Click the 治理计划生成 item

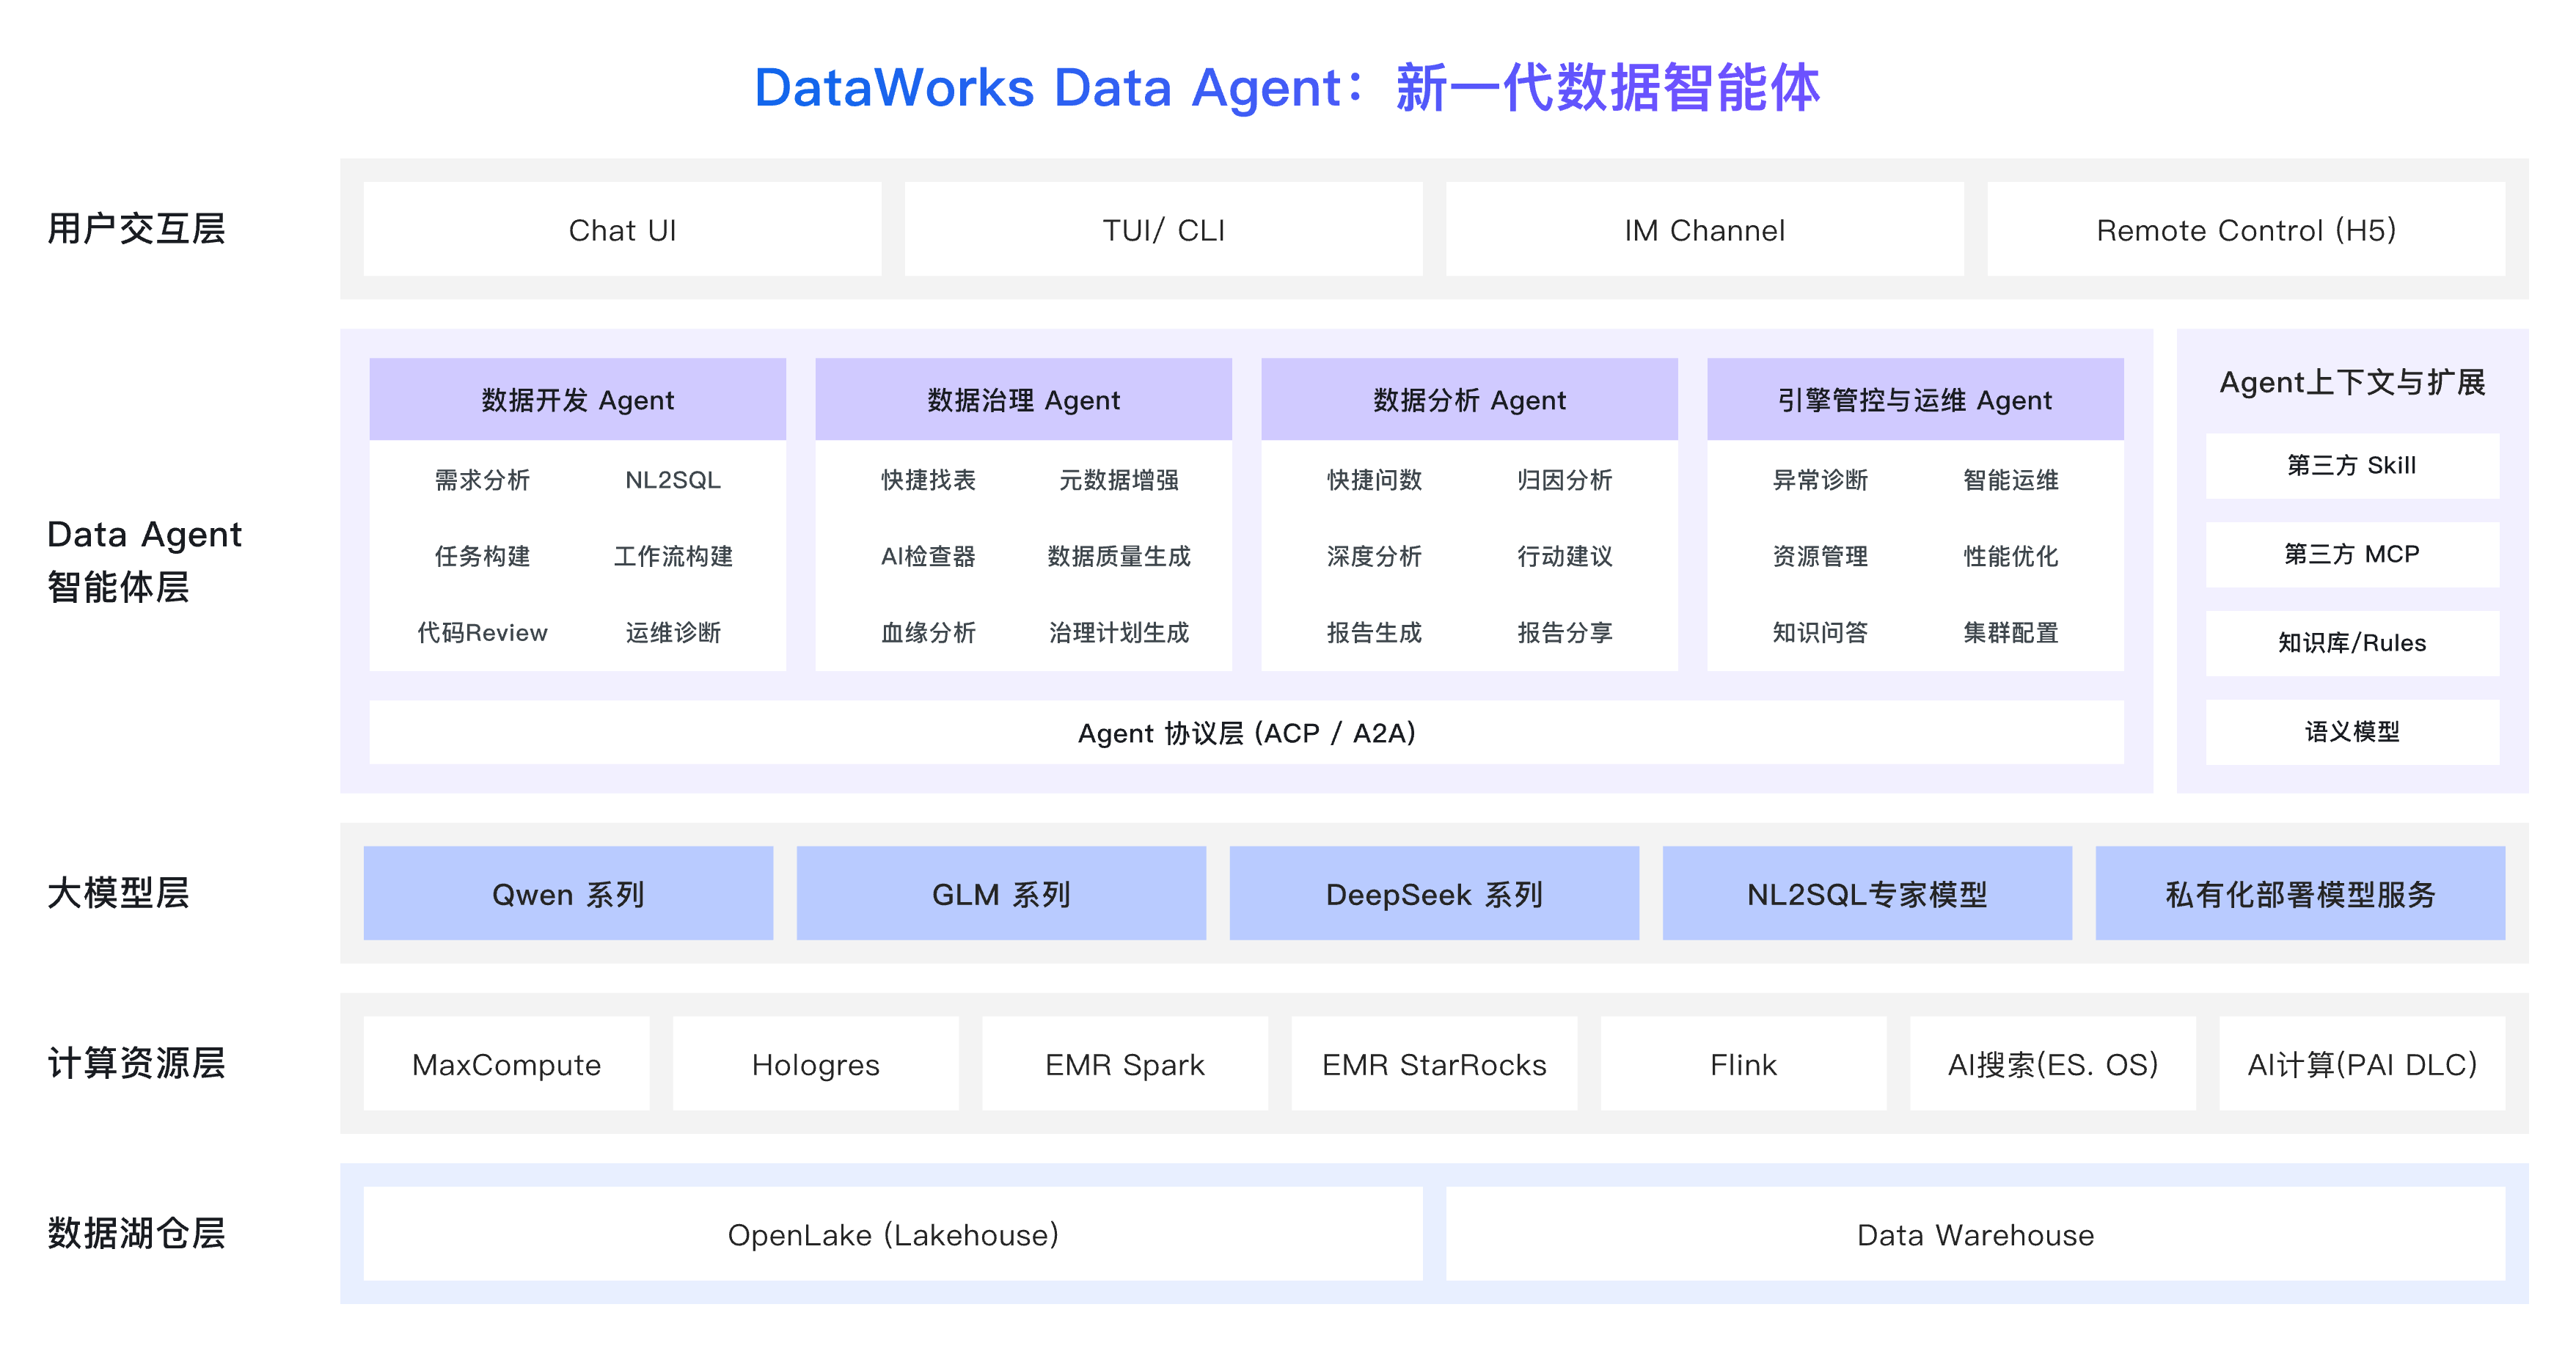(1119, 632)
